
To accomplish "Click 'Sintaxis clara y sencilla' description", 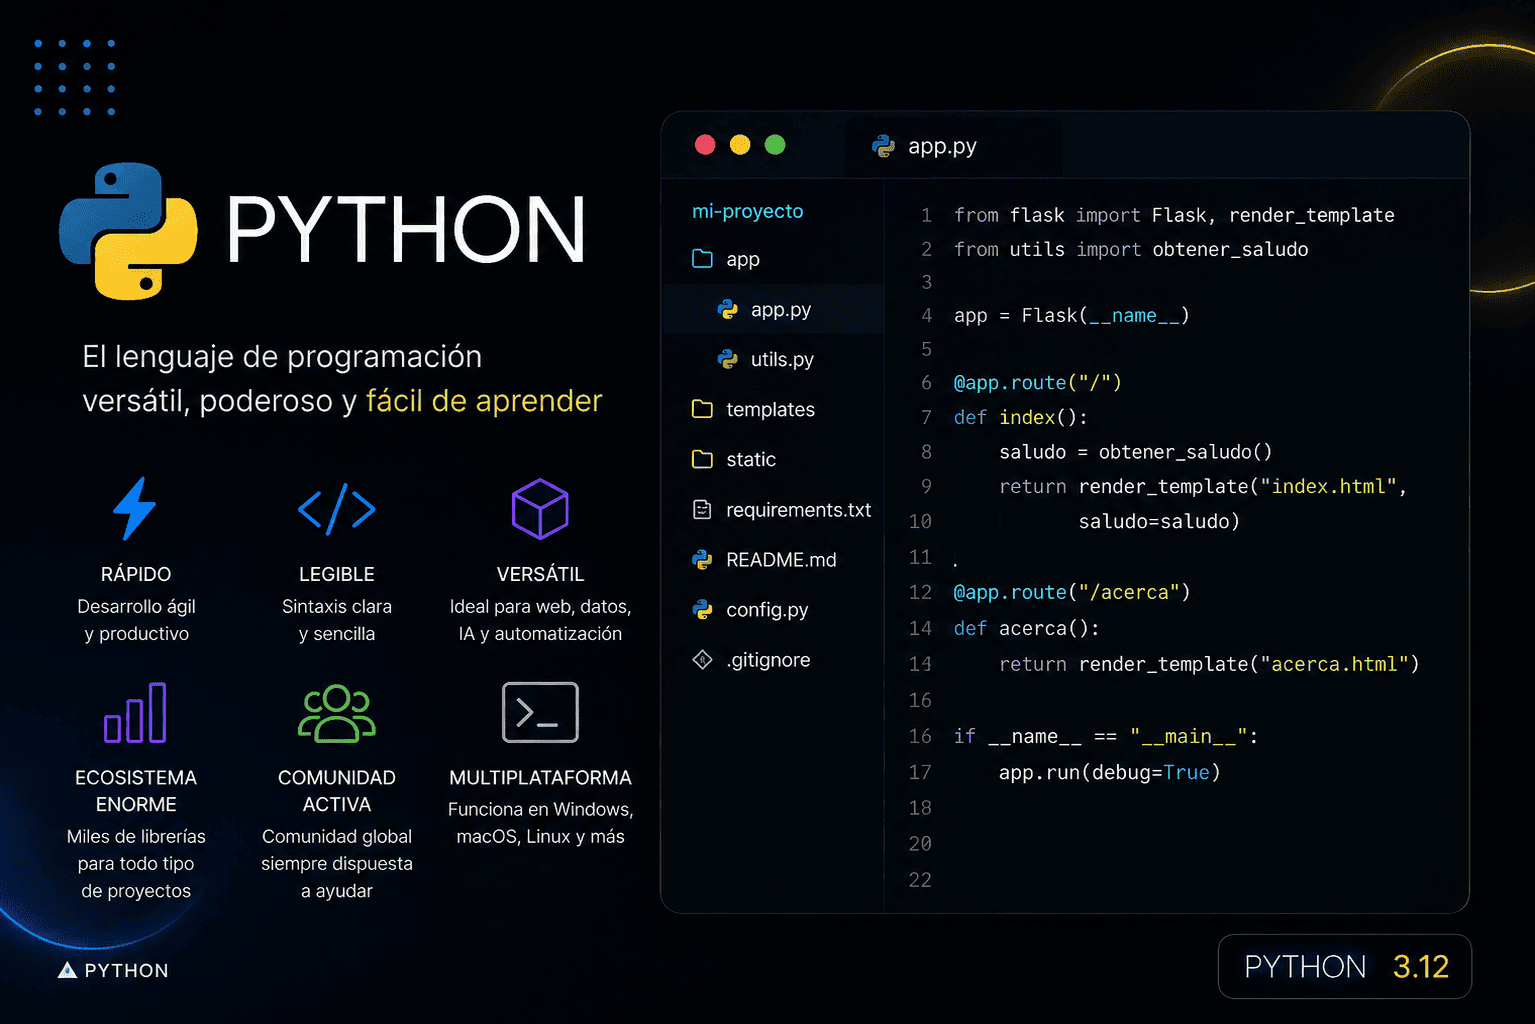I will 337,620.
